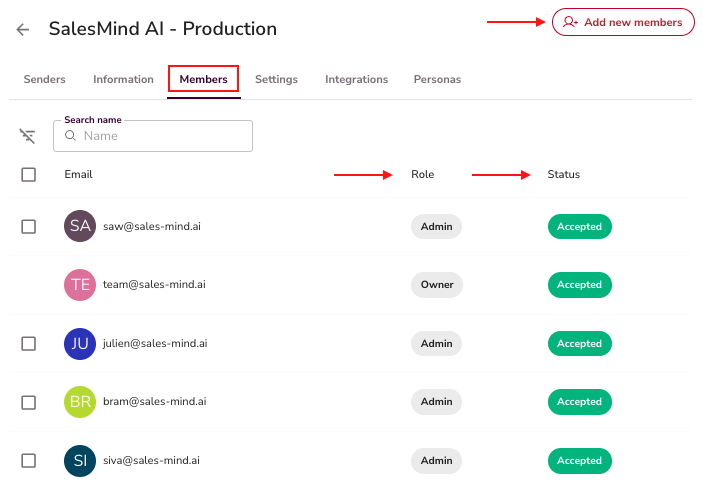Select the checkbox for julien@sales-mind.ai
703x485 pixels.
[x=29, y=344]
